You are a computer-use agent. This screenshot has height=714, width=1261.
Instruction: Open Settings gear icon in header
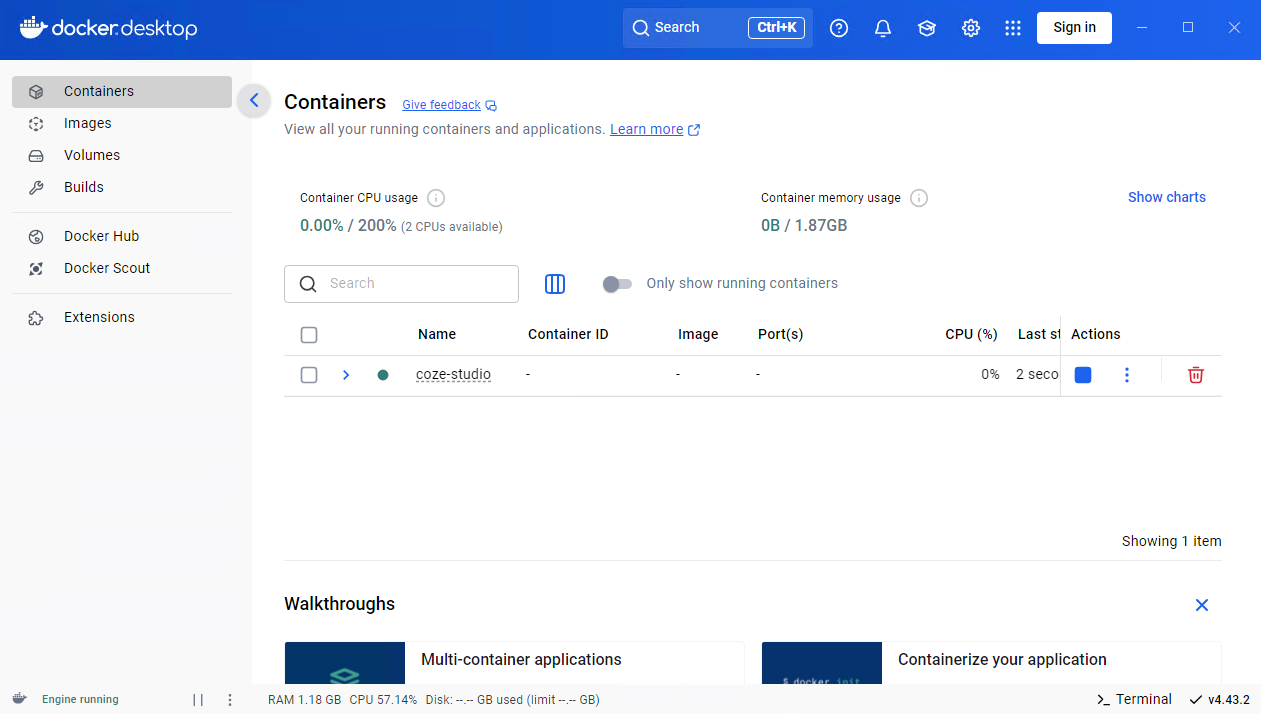tap(971, 28)
